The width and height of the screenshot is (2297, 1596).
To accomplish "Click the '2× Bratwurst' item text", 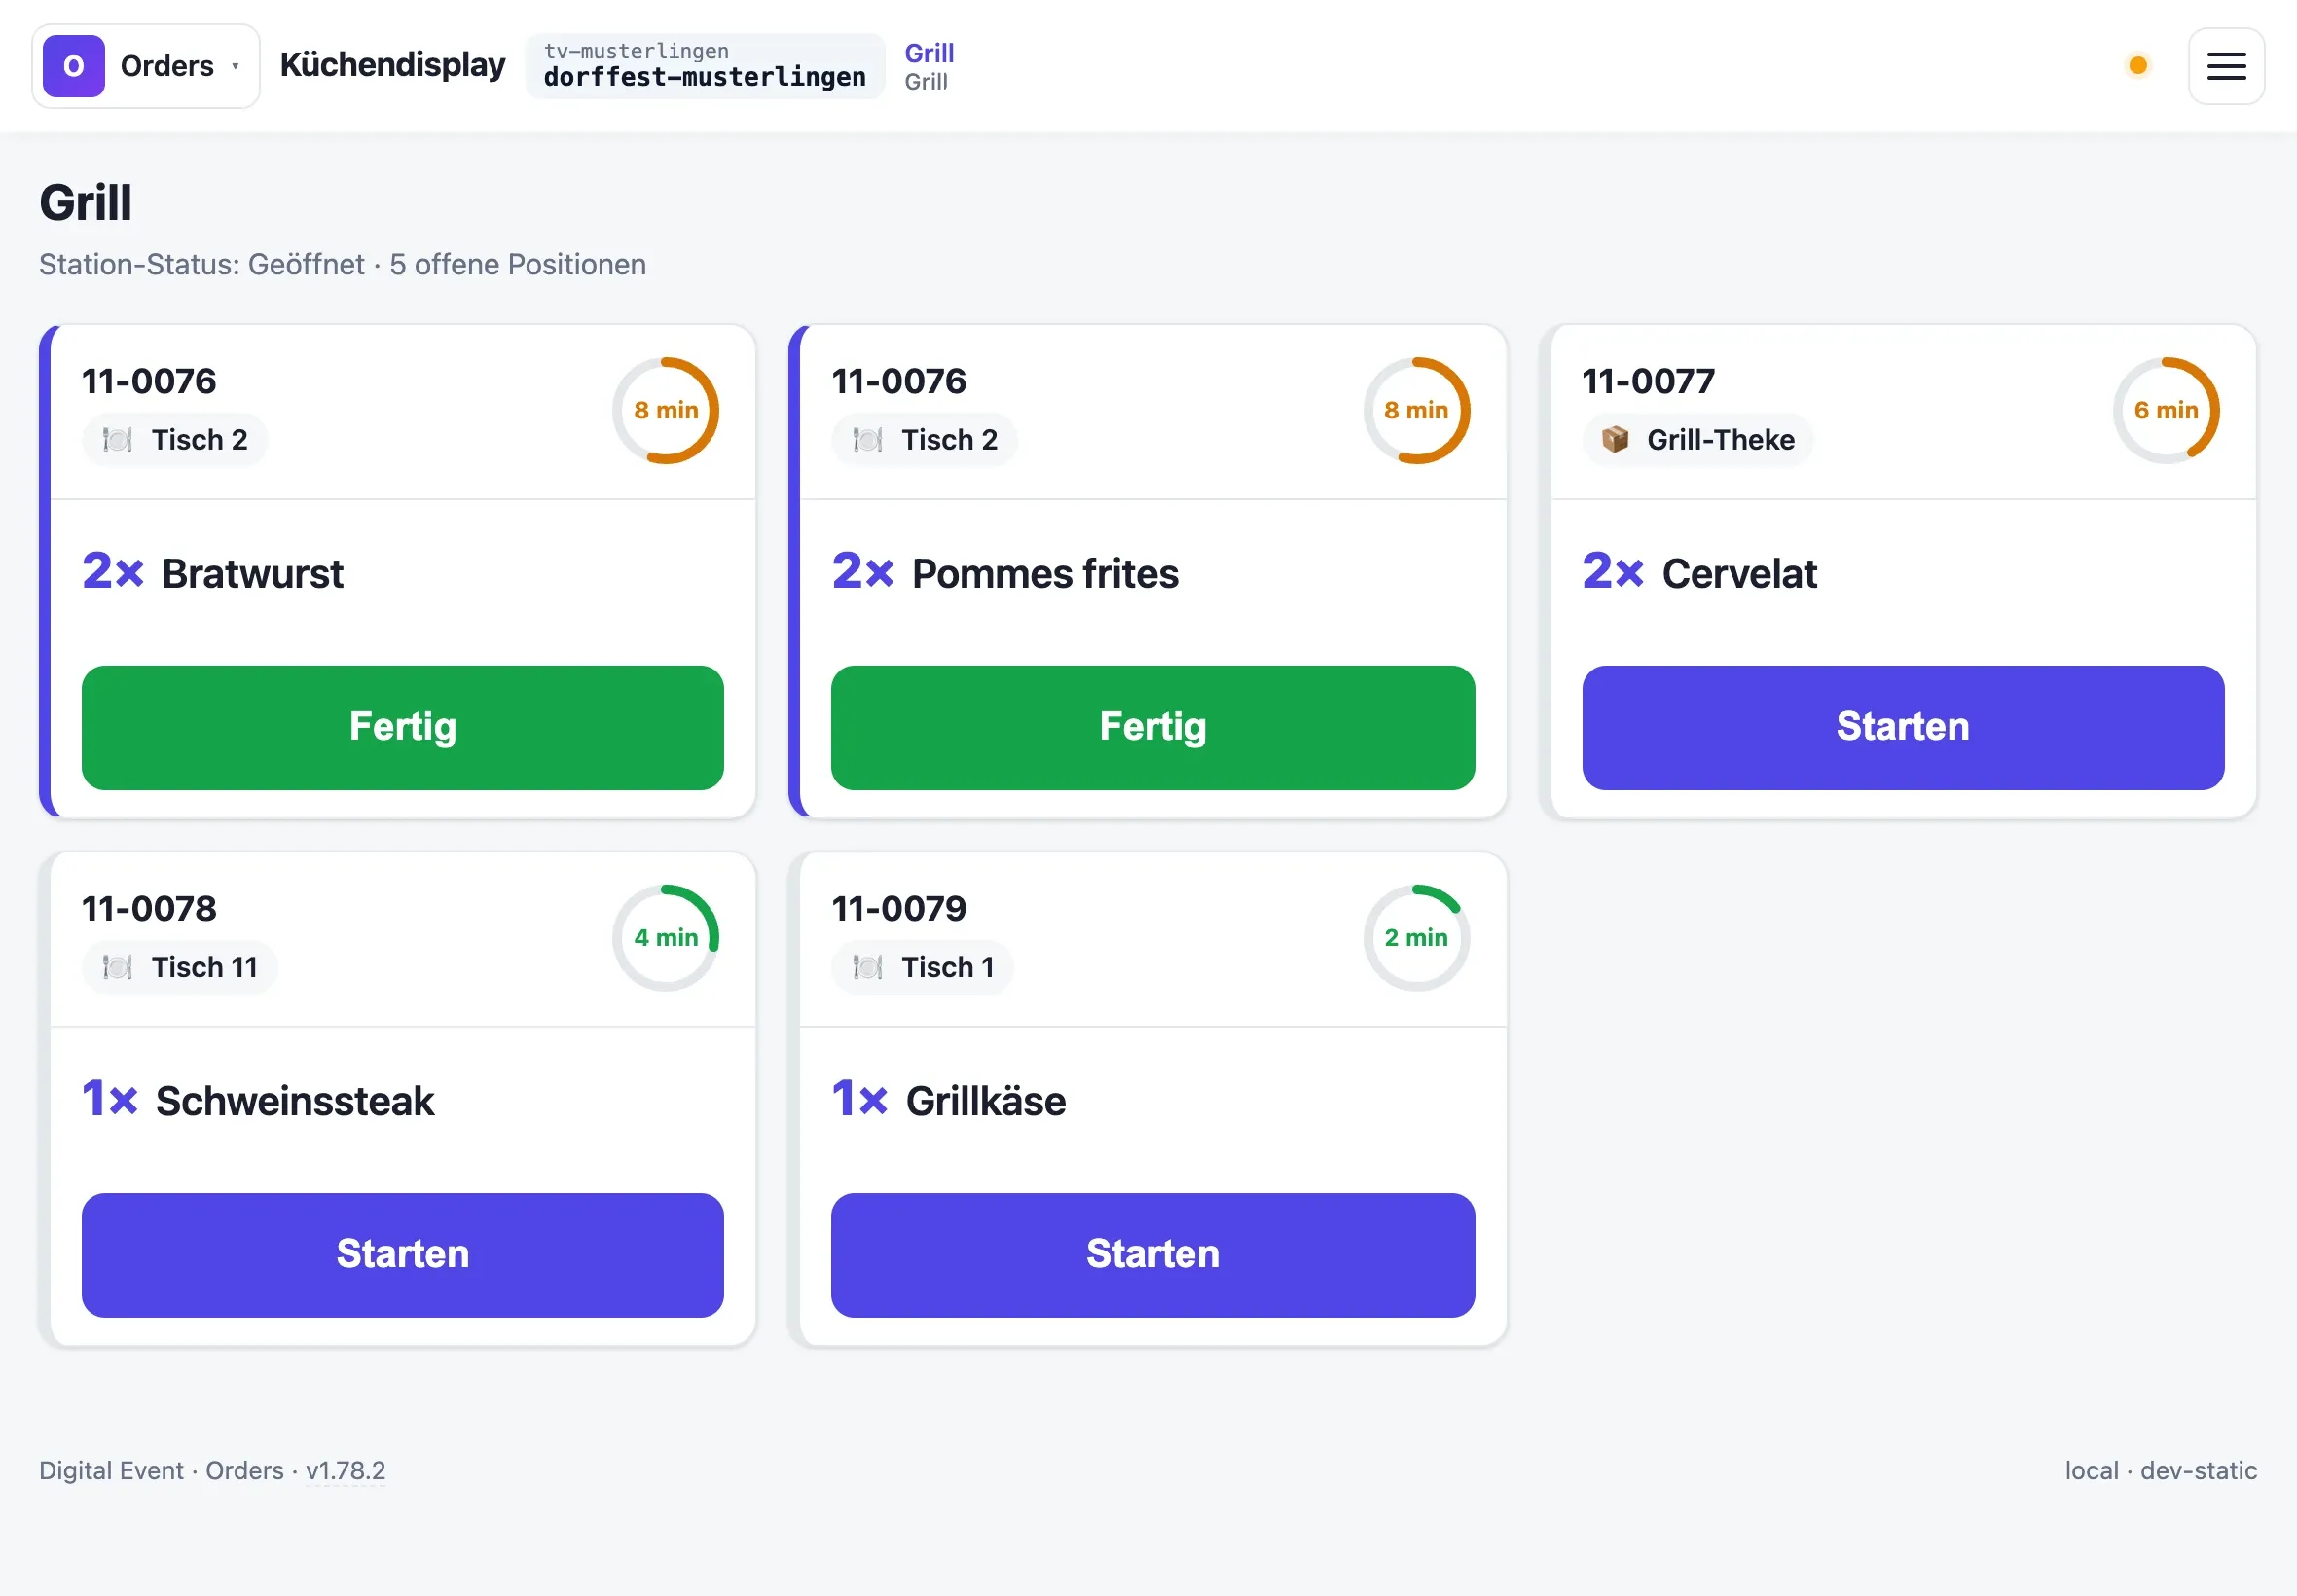I will tap(213, 573).
